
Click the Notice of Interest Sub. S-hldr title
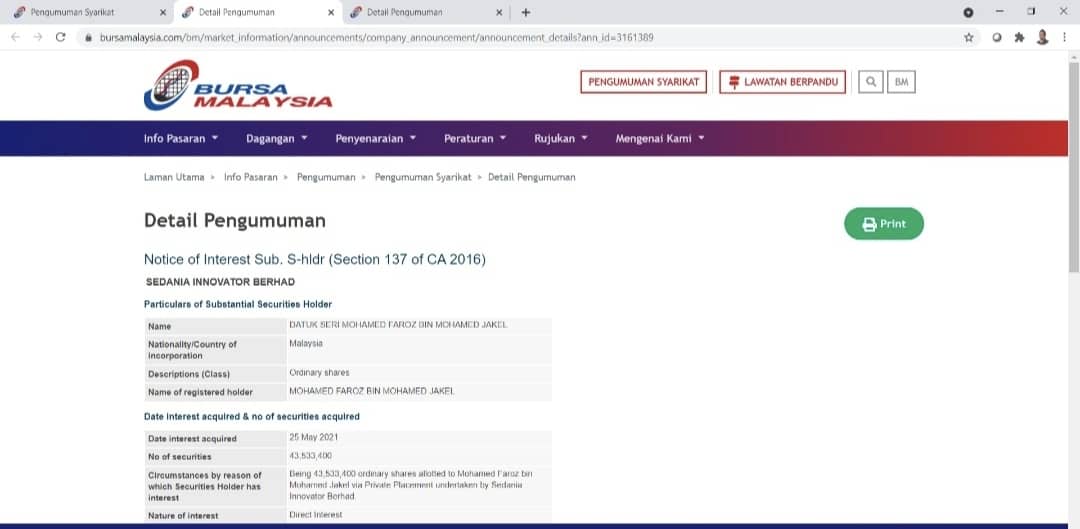point(315,260)
